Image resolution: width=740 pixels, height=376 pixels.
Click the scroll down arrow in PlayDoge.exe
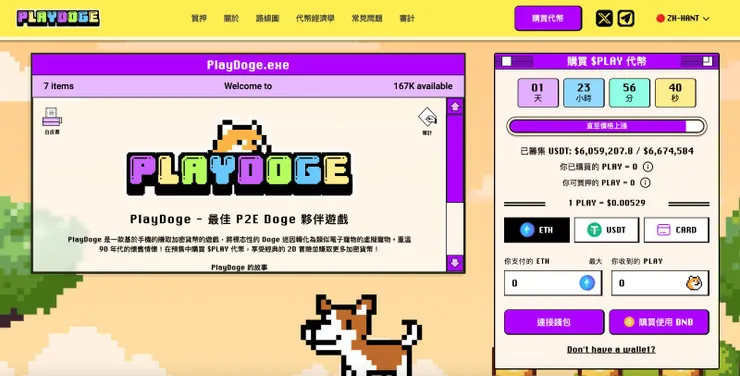coord(455,263)
